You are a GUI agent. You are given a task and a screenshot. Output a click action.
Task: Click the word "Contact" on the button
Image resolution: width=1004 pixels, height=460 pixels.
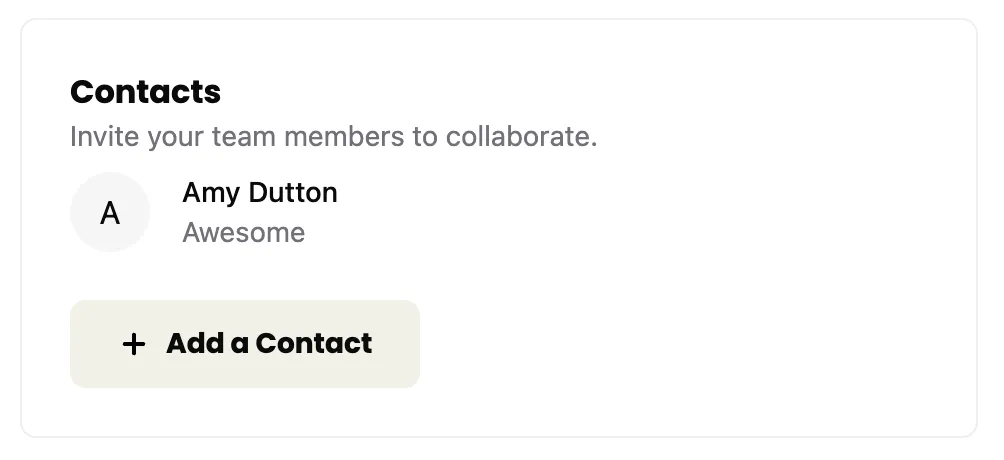pyautogui.click(x=314, y=344)
